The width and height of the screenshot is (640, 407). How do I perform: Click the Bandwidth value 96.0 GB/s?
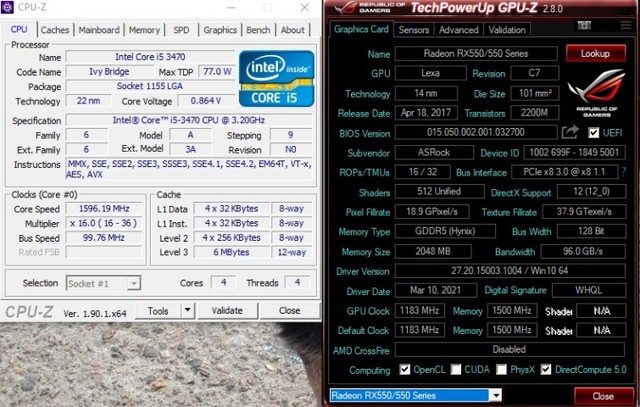click(583, 251)
